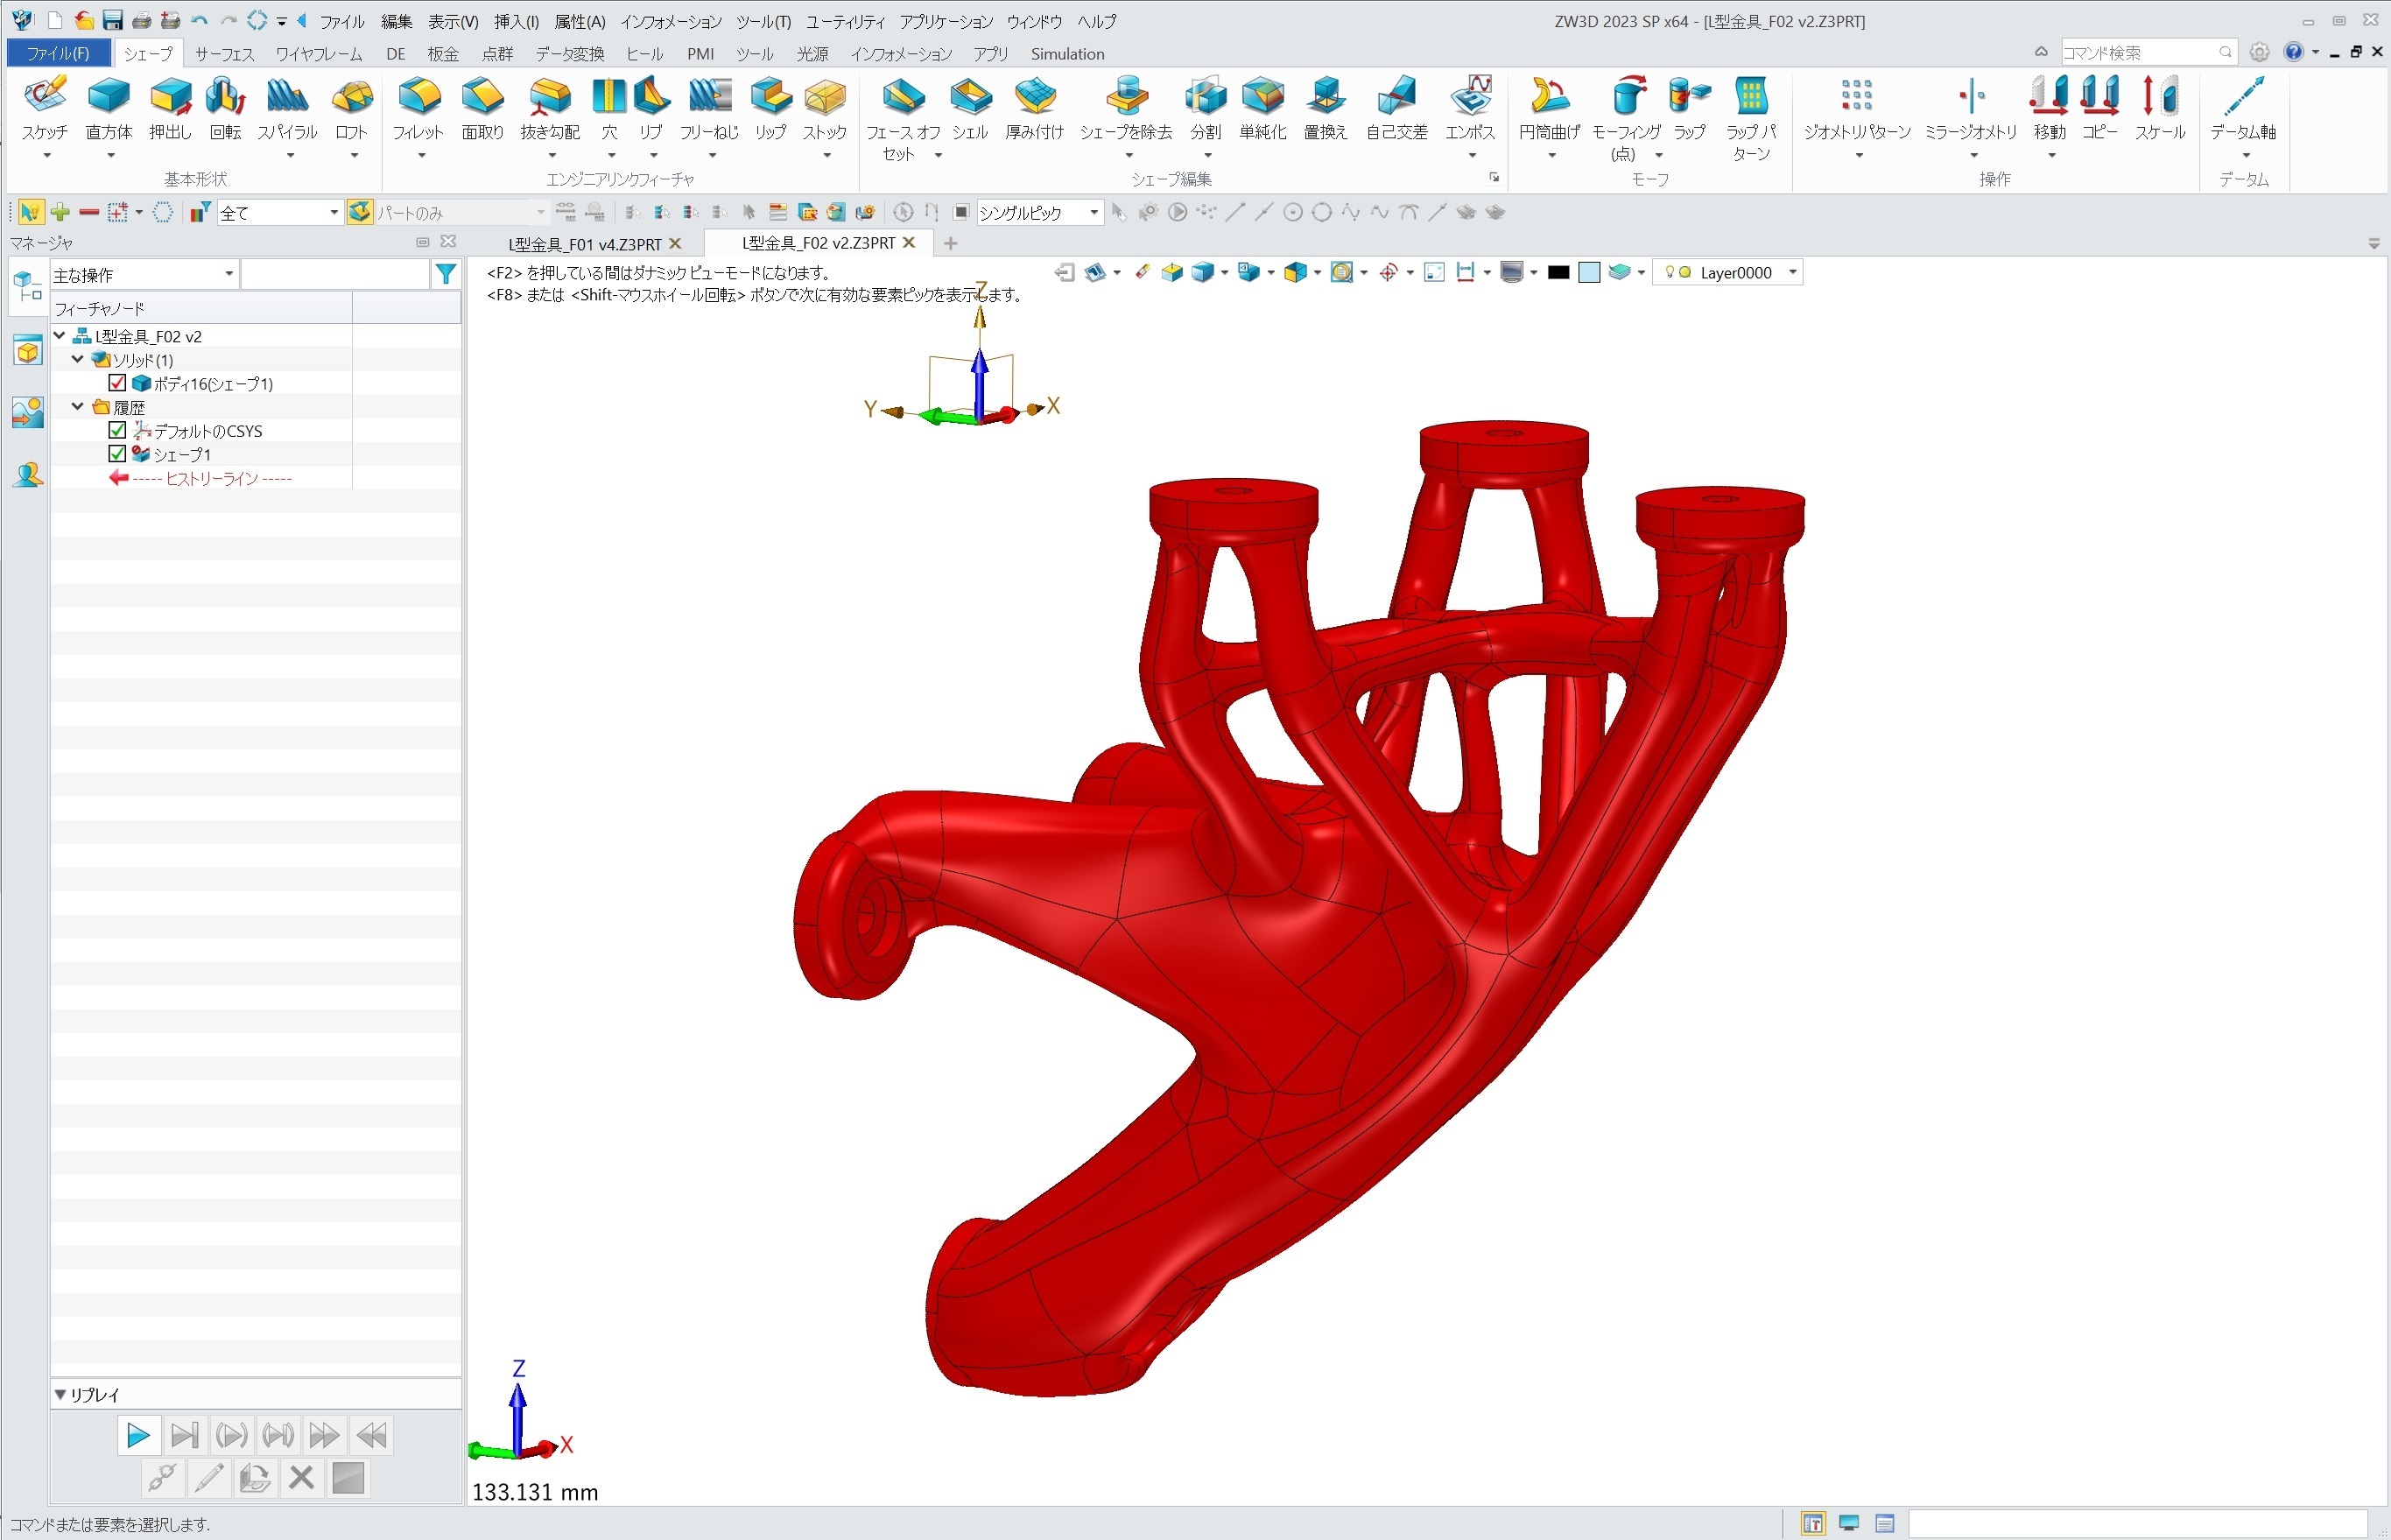Toggle the シェープ1 history checkbox

click(117, 454)
